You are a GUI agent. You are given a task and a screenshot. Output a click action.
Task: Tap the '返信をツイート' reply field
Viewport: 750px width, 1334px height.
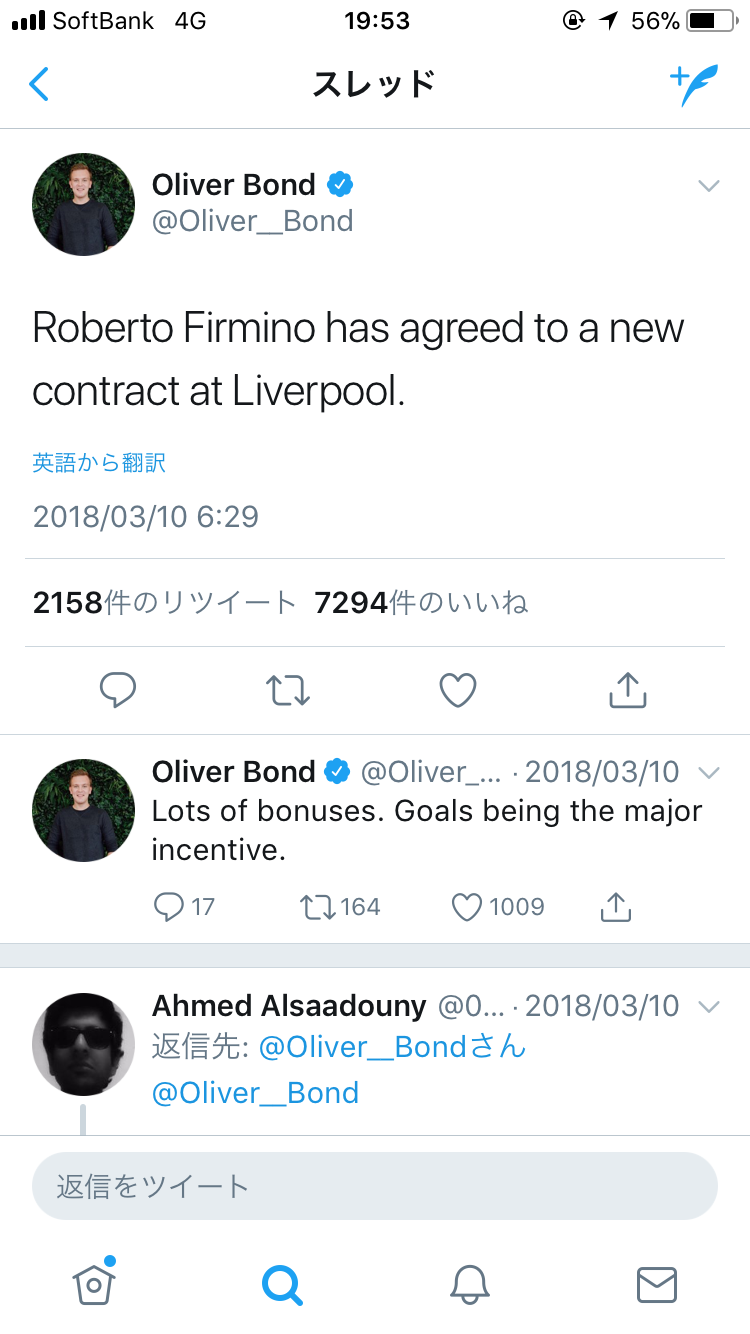click(x=375, y=1187)
